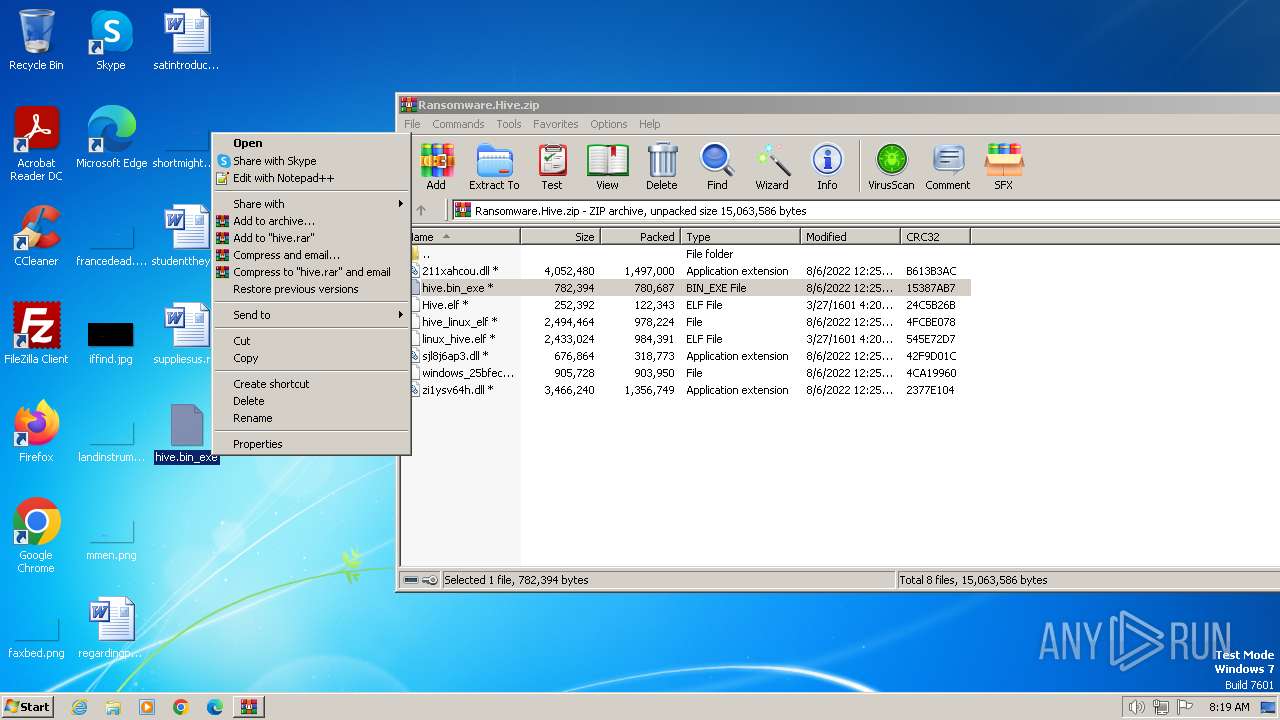Viewport: 1280px width, 720px height.
Task: Click the taskbar clock showing 8:19 AM
Action: pos(1229,707)
